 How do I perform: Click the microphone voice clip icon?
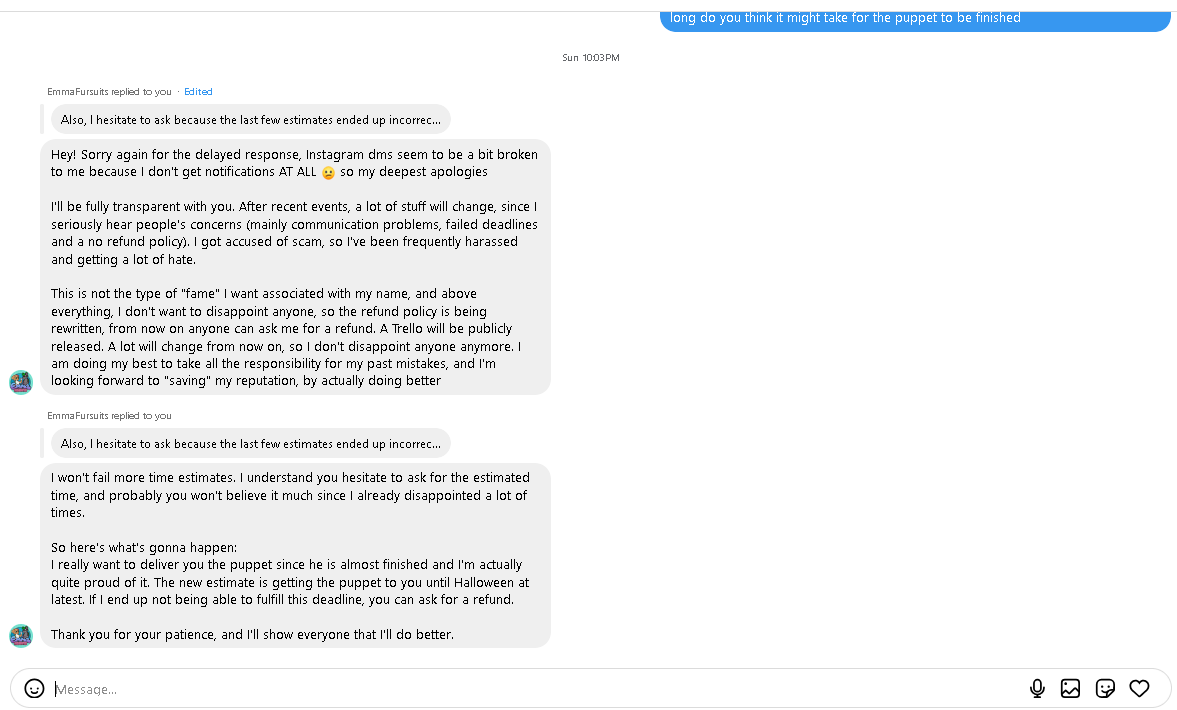(1037, 688)
